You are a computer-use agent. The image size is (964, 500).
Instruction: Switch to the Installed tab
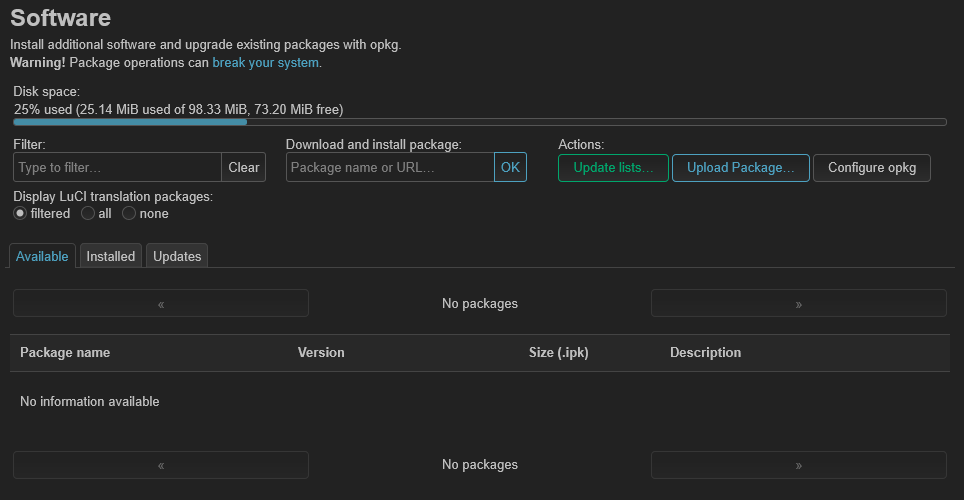(111, 256)
